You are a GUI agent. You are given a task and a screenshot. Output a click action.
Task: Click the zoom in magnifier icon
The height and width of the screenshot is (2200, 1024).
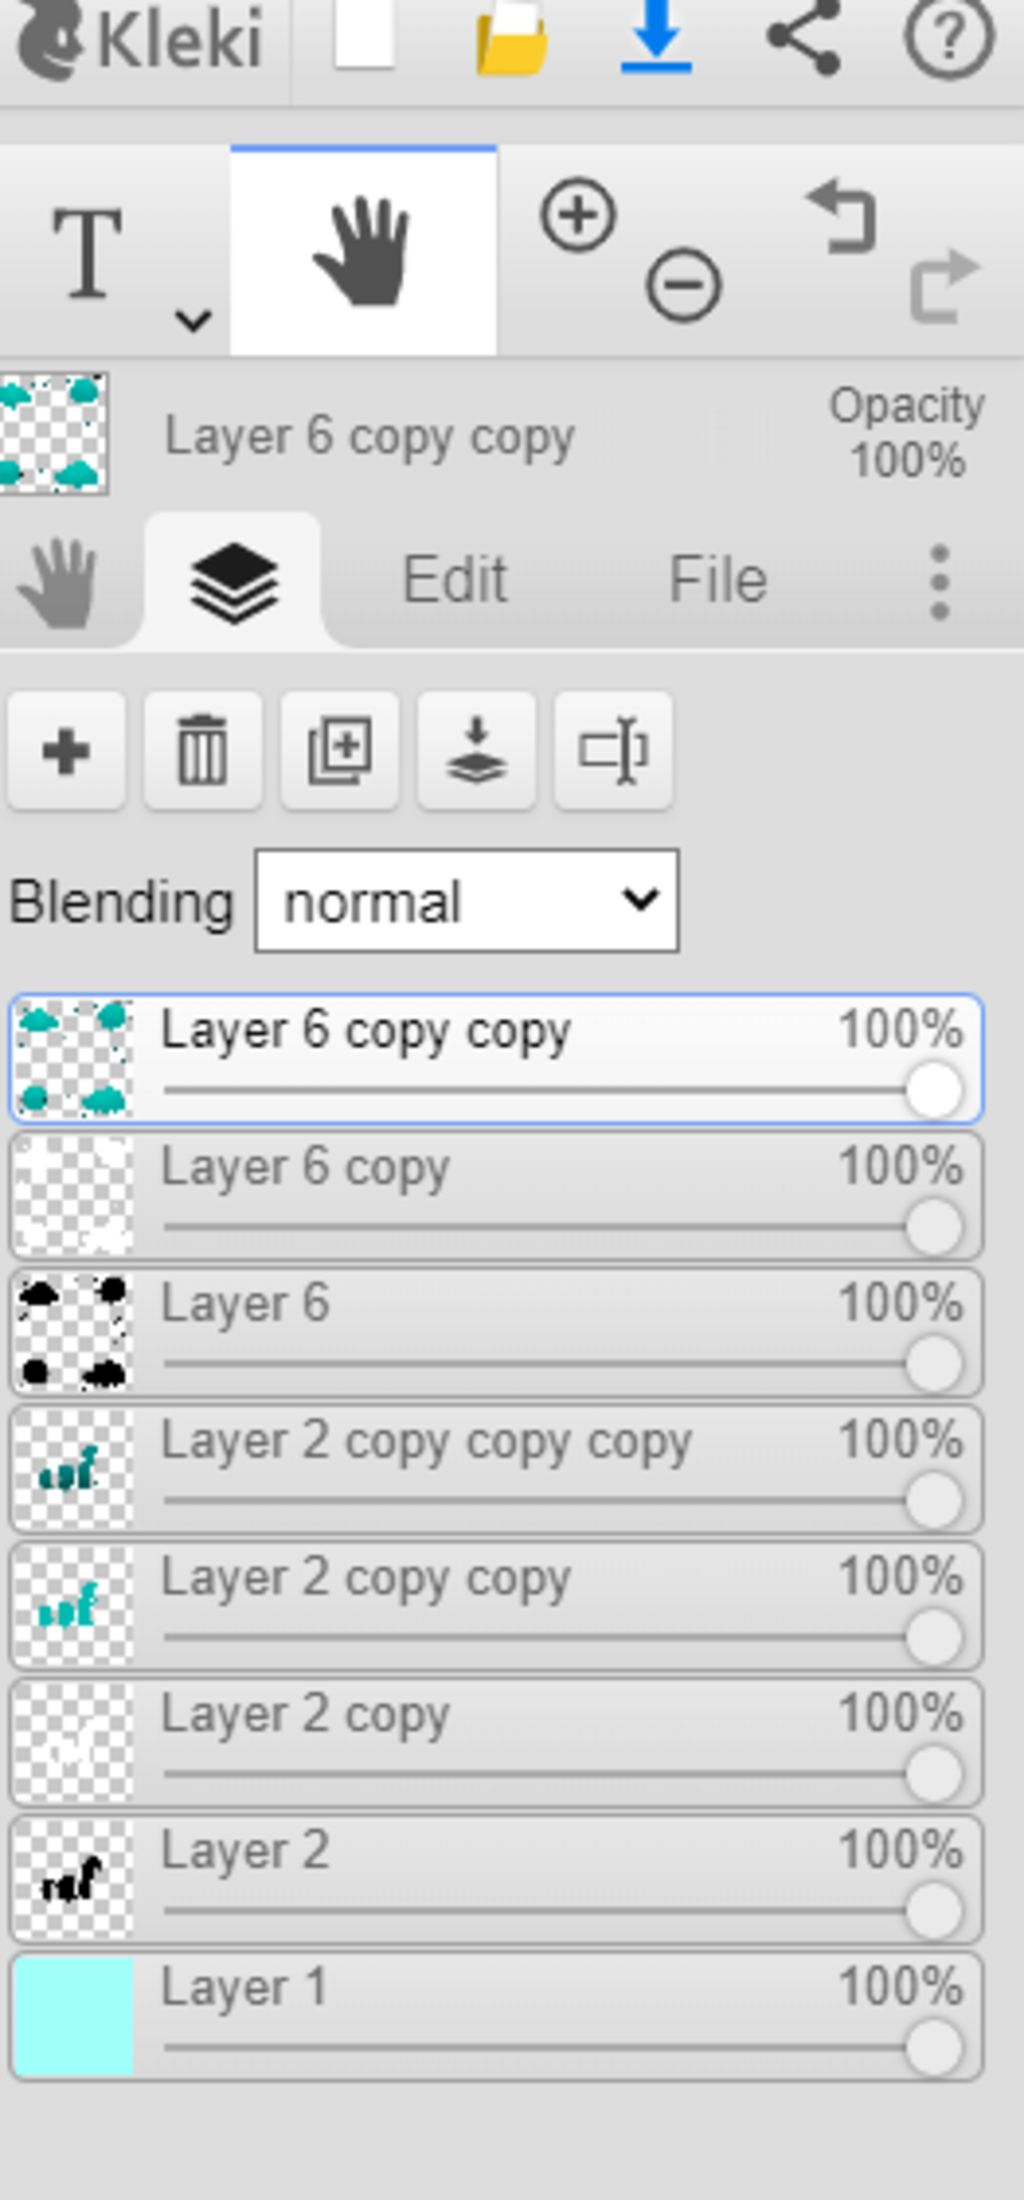click(578, 215)
